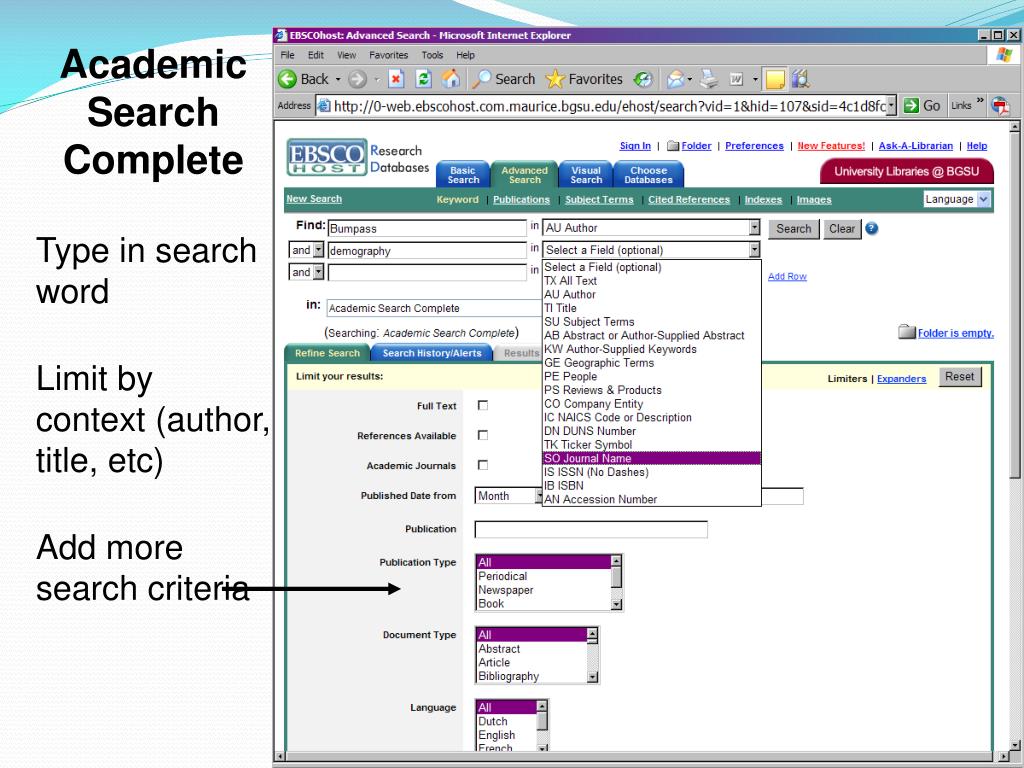Click the Edit with Word icon
The height and width of the screenshot is (768, 1024).
click(737, 80)
